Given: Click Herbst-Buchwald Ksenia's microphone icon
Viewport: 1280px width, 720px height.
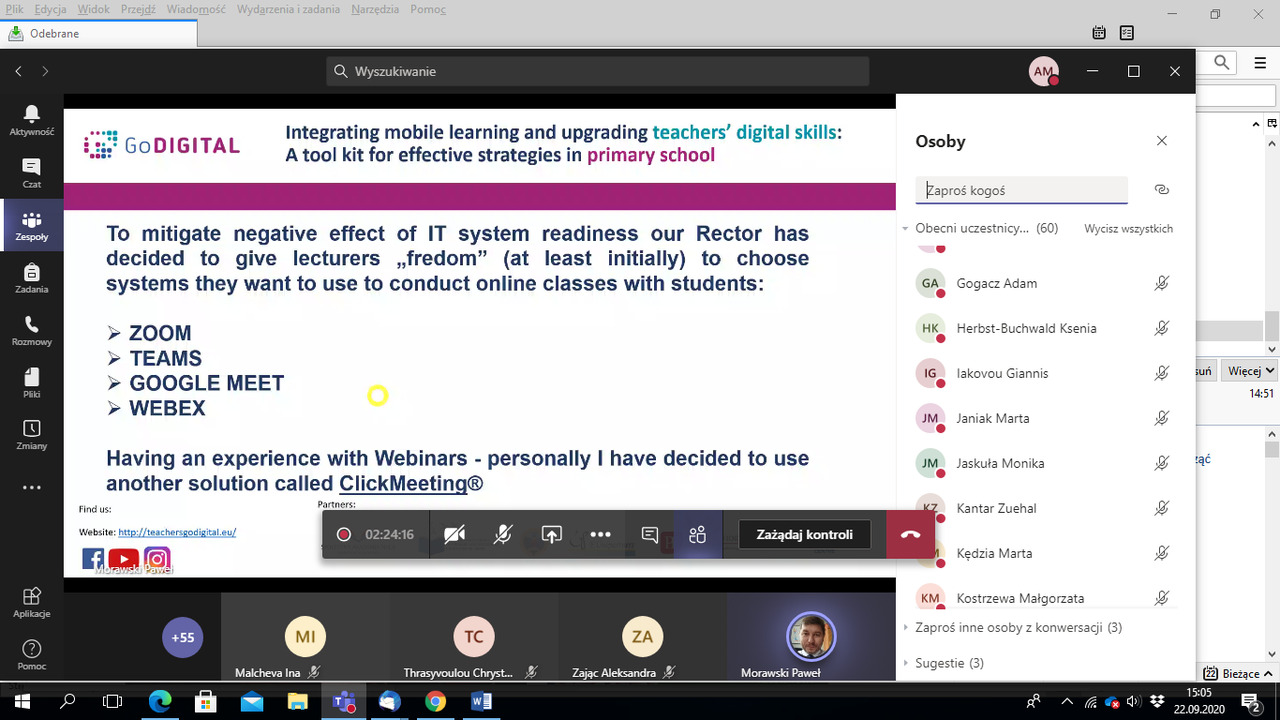Looking at the screenshot, I should (1162, 328).
